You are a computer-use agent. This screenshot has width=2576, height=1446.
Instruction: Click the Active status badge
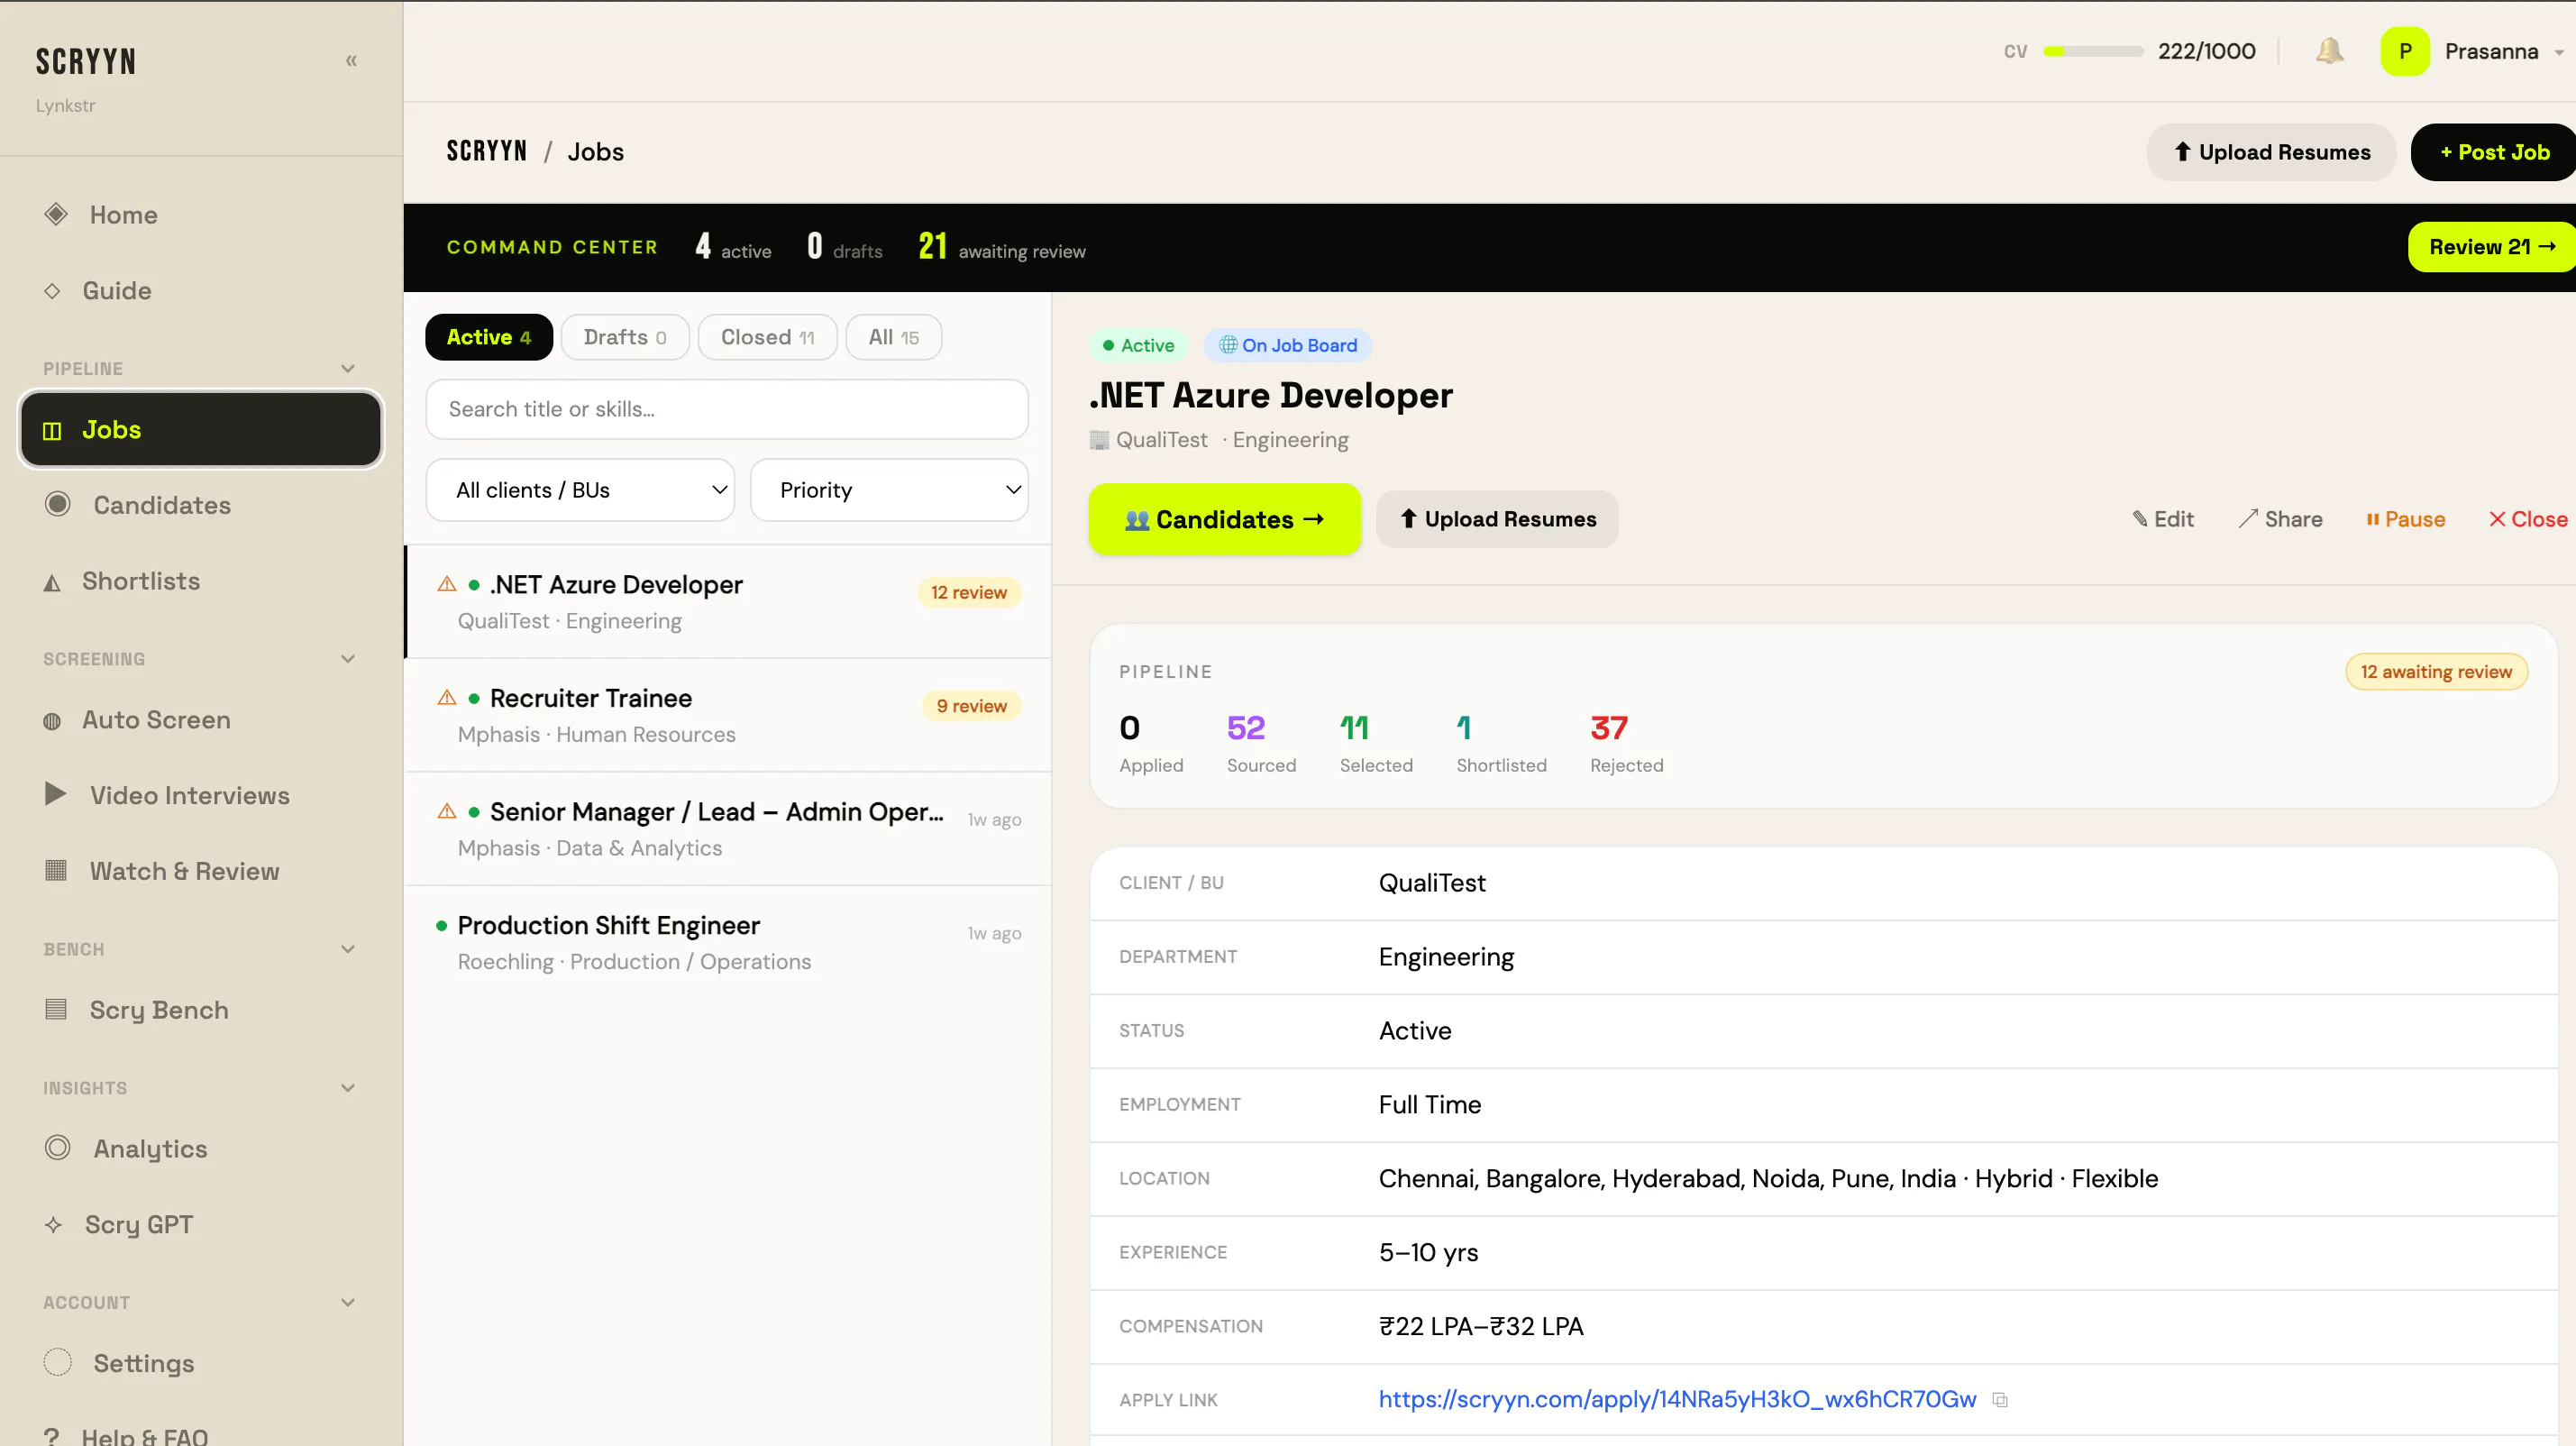pos(1138,345)
